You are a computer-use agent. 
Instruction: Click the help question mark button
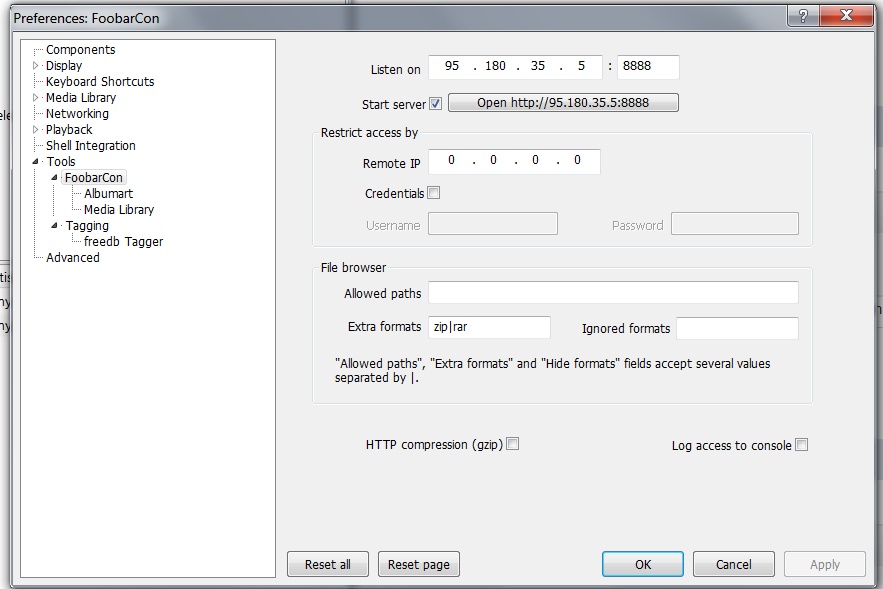click(803, 16)
